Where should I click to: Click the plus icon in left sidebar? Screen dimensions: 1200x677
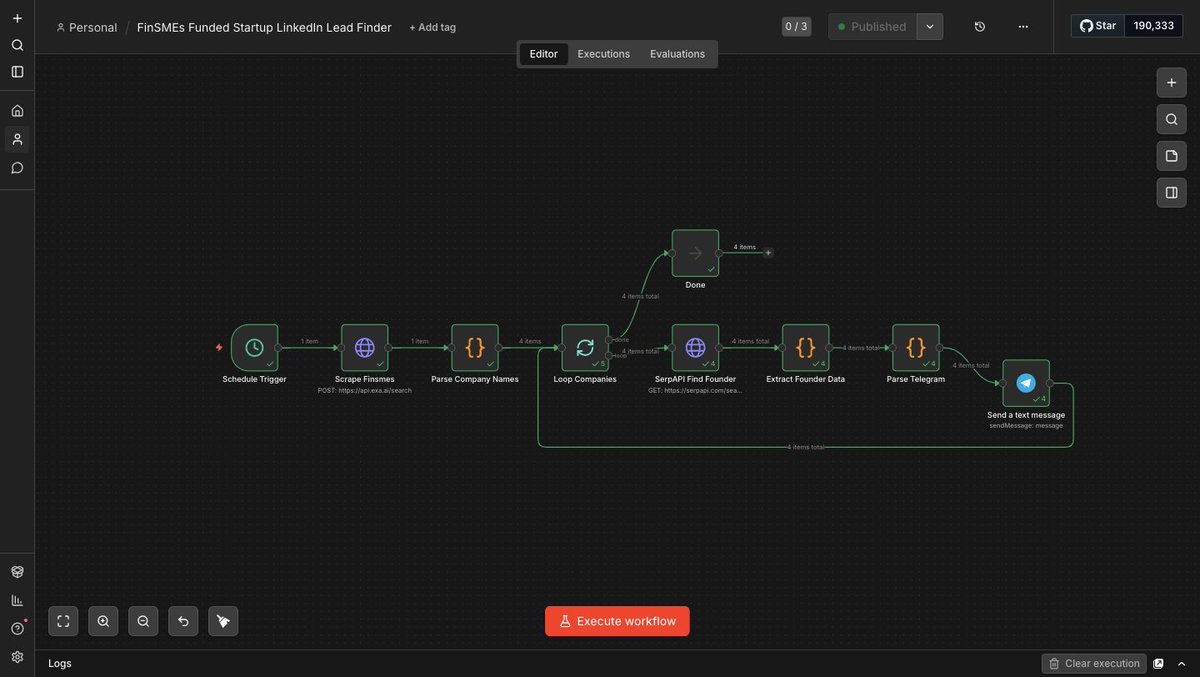pos(17,18)
